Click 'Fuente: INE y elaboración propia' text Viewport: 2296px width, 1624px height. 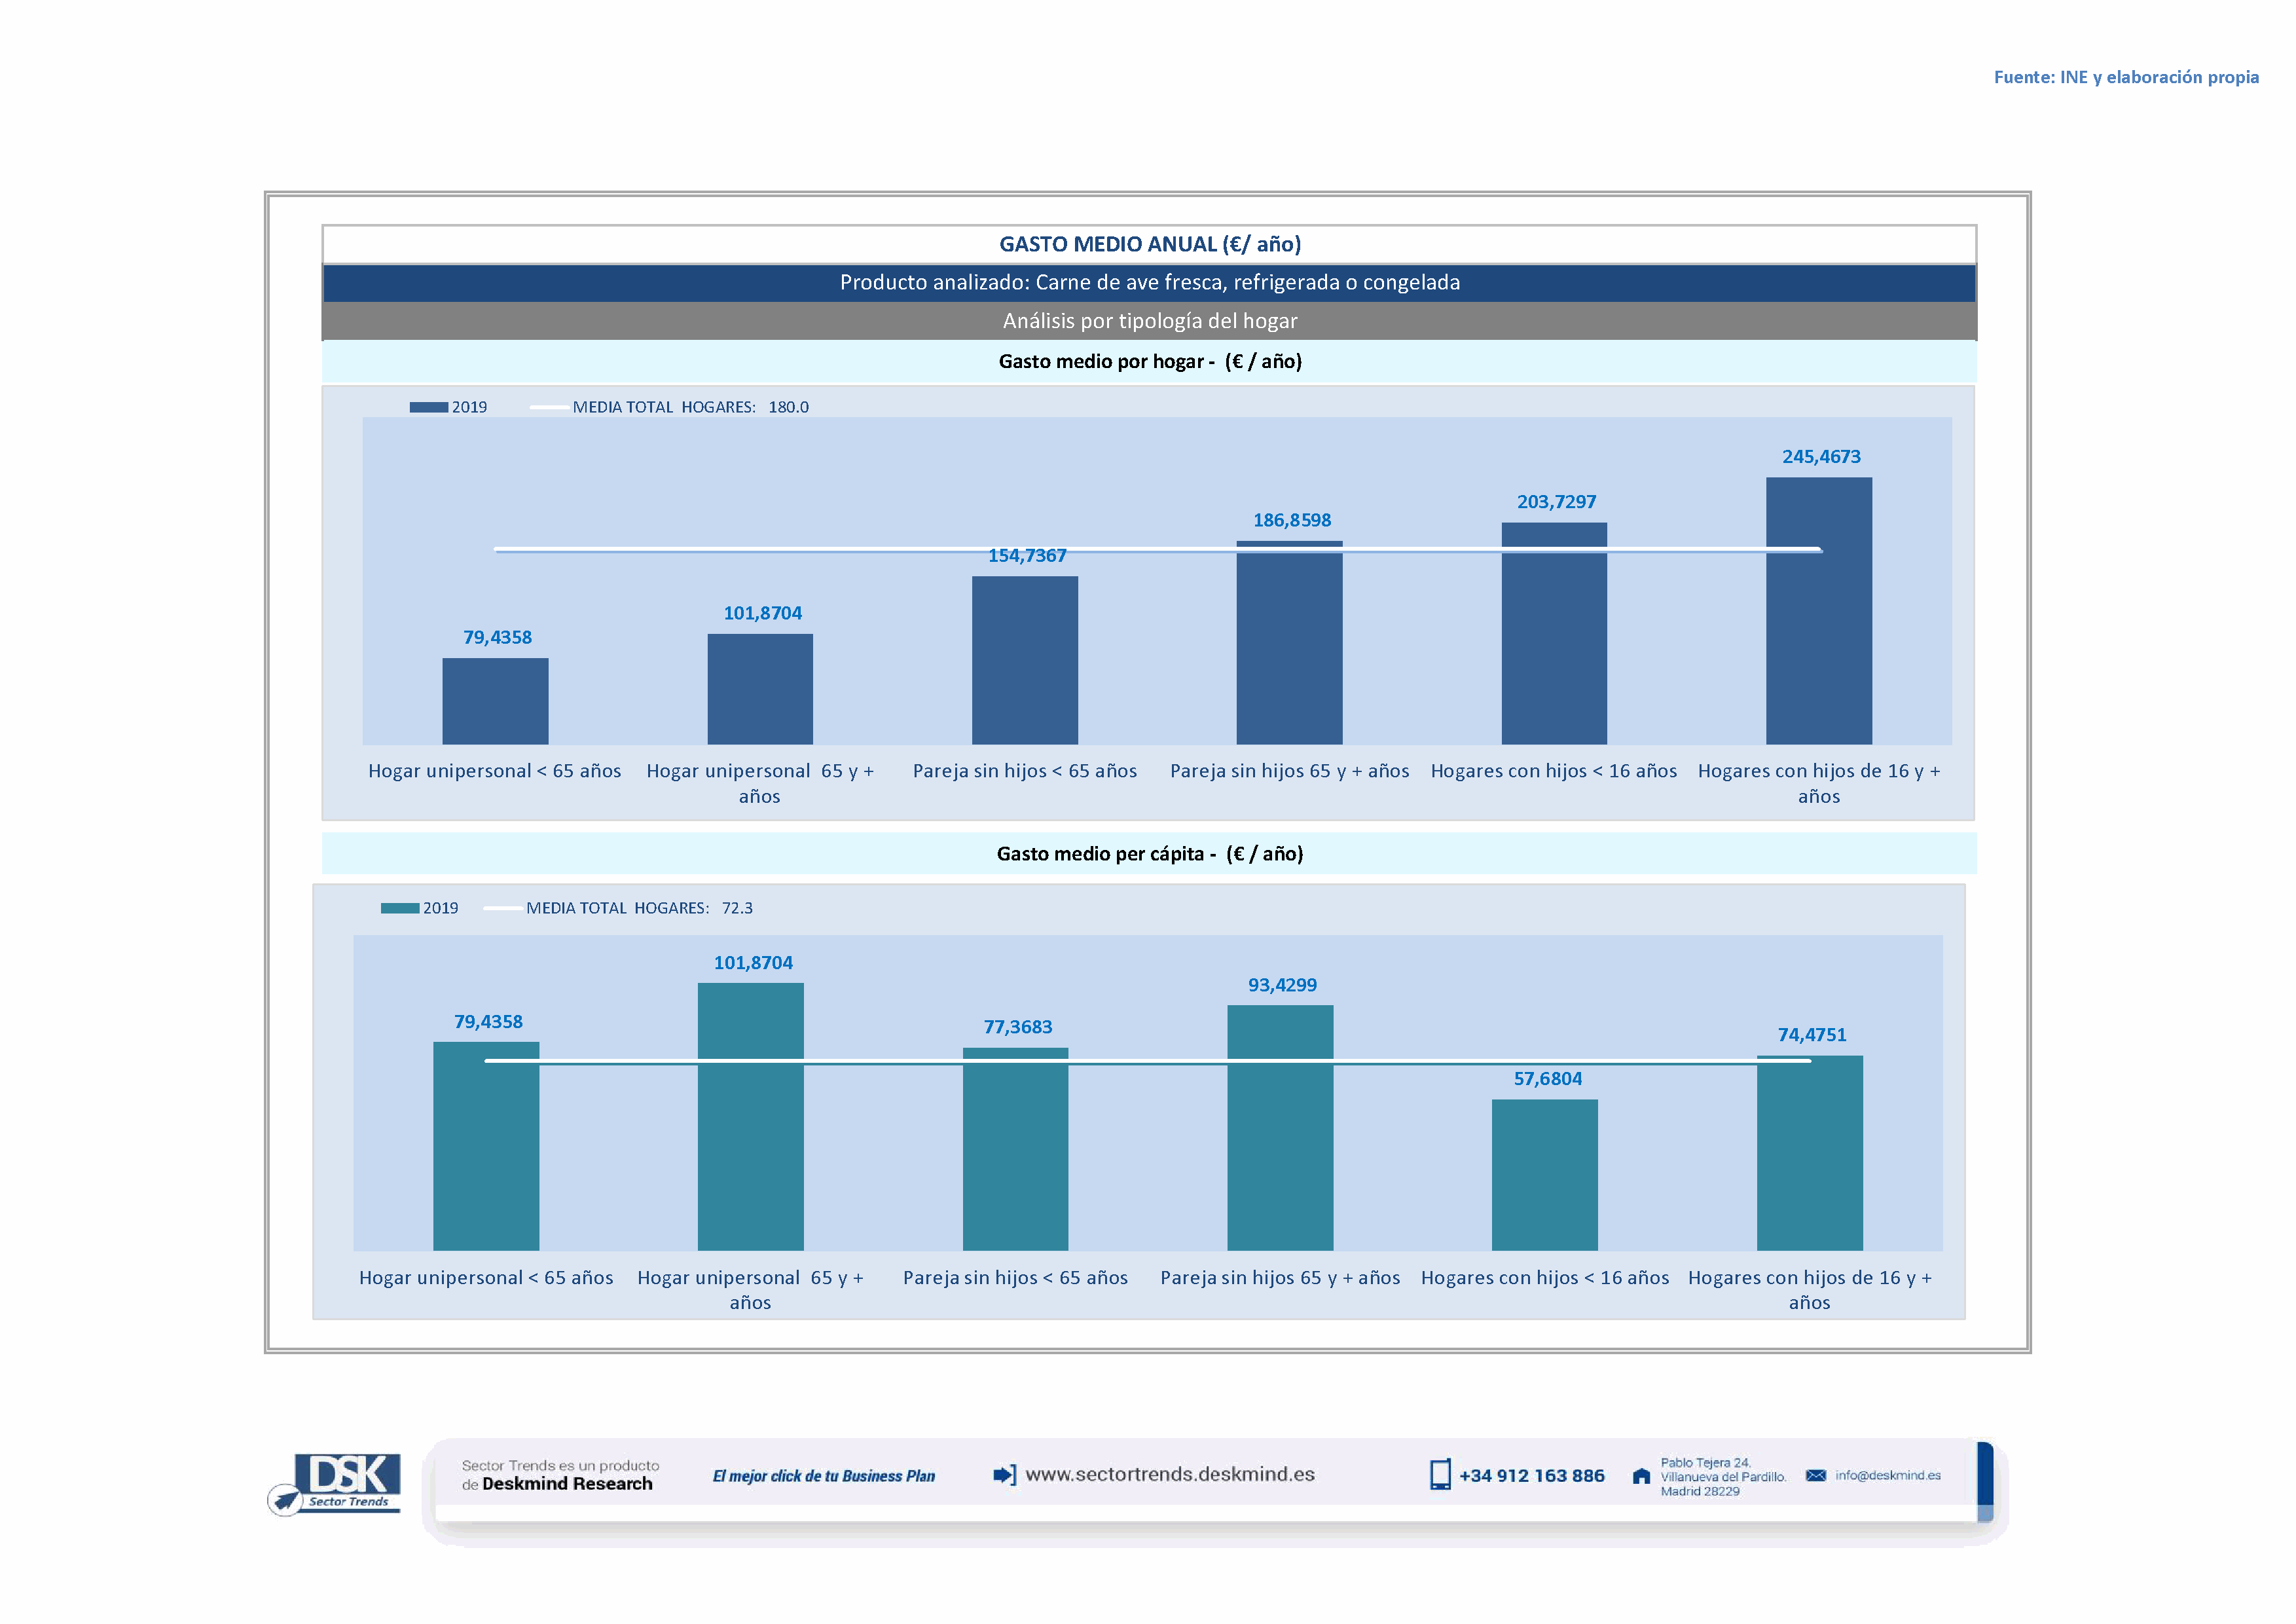(2125, 77)
